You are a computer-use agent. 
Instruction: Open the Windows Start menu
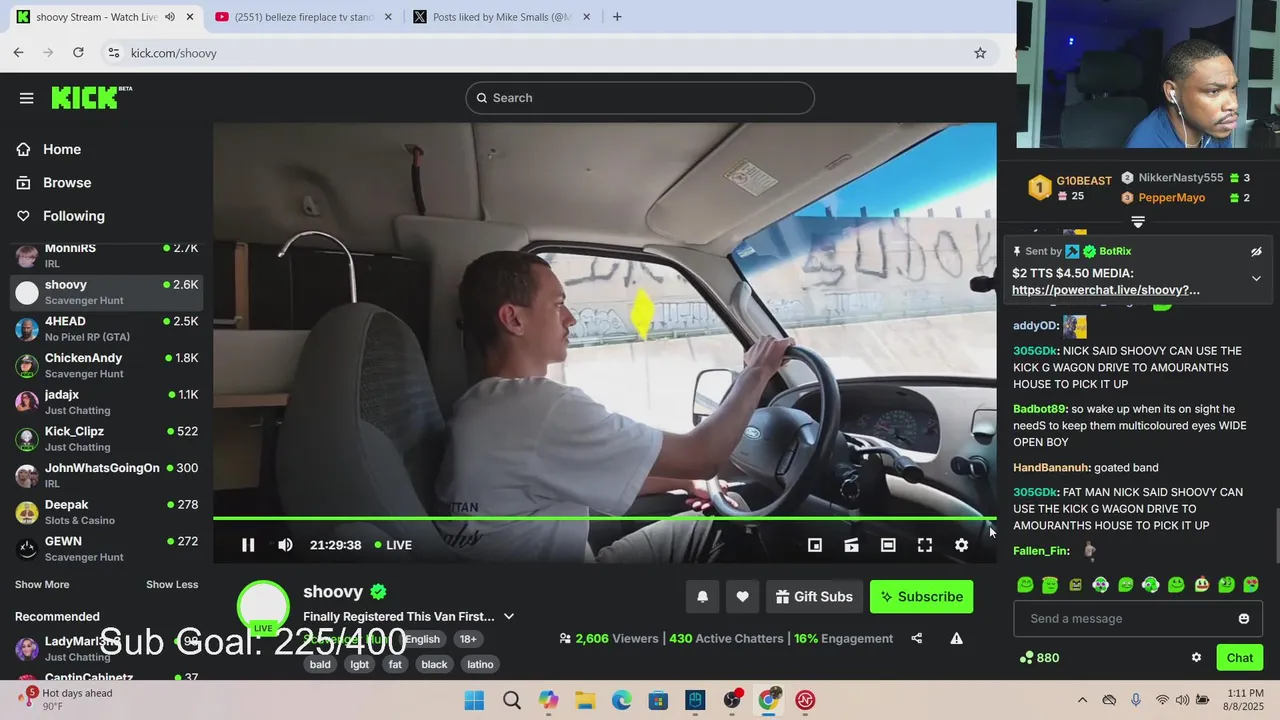pyautogui.click(x=475, y=700)
